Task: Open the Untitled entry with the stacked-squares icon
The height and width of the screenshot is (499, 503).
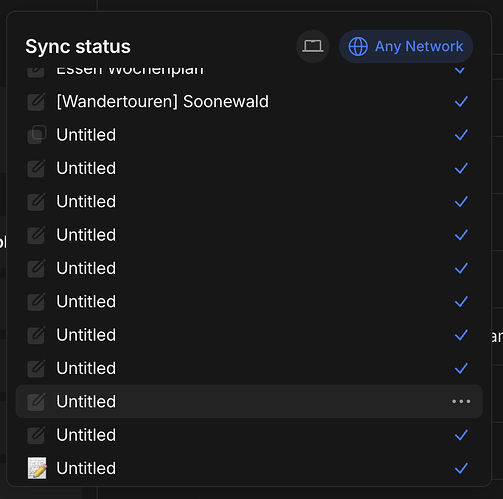Action: [86, 135]
